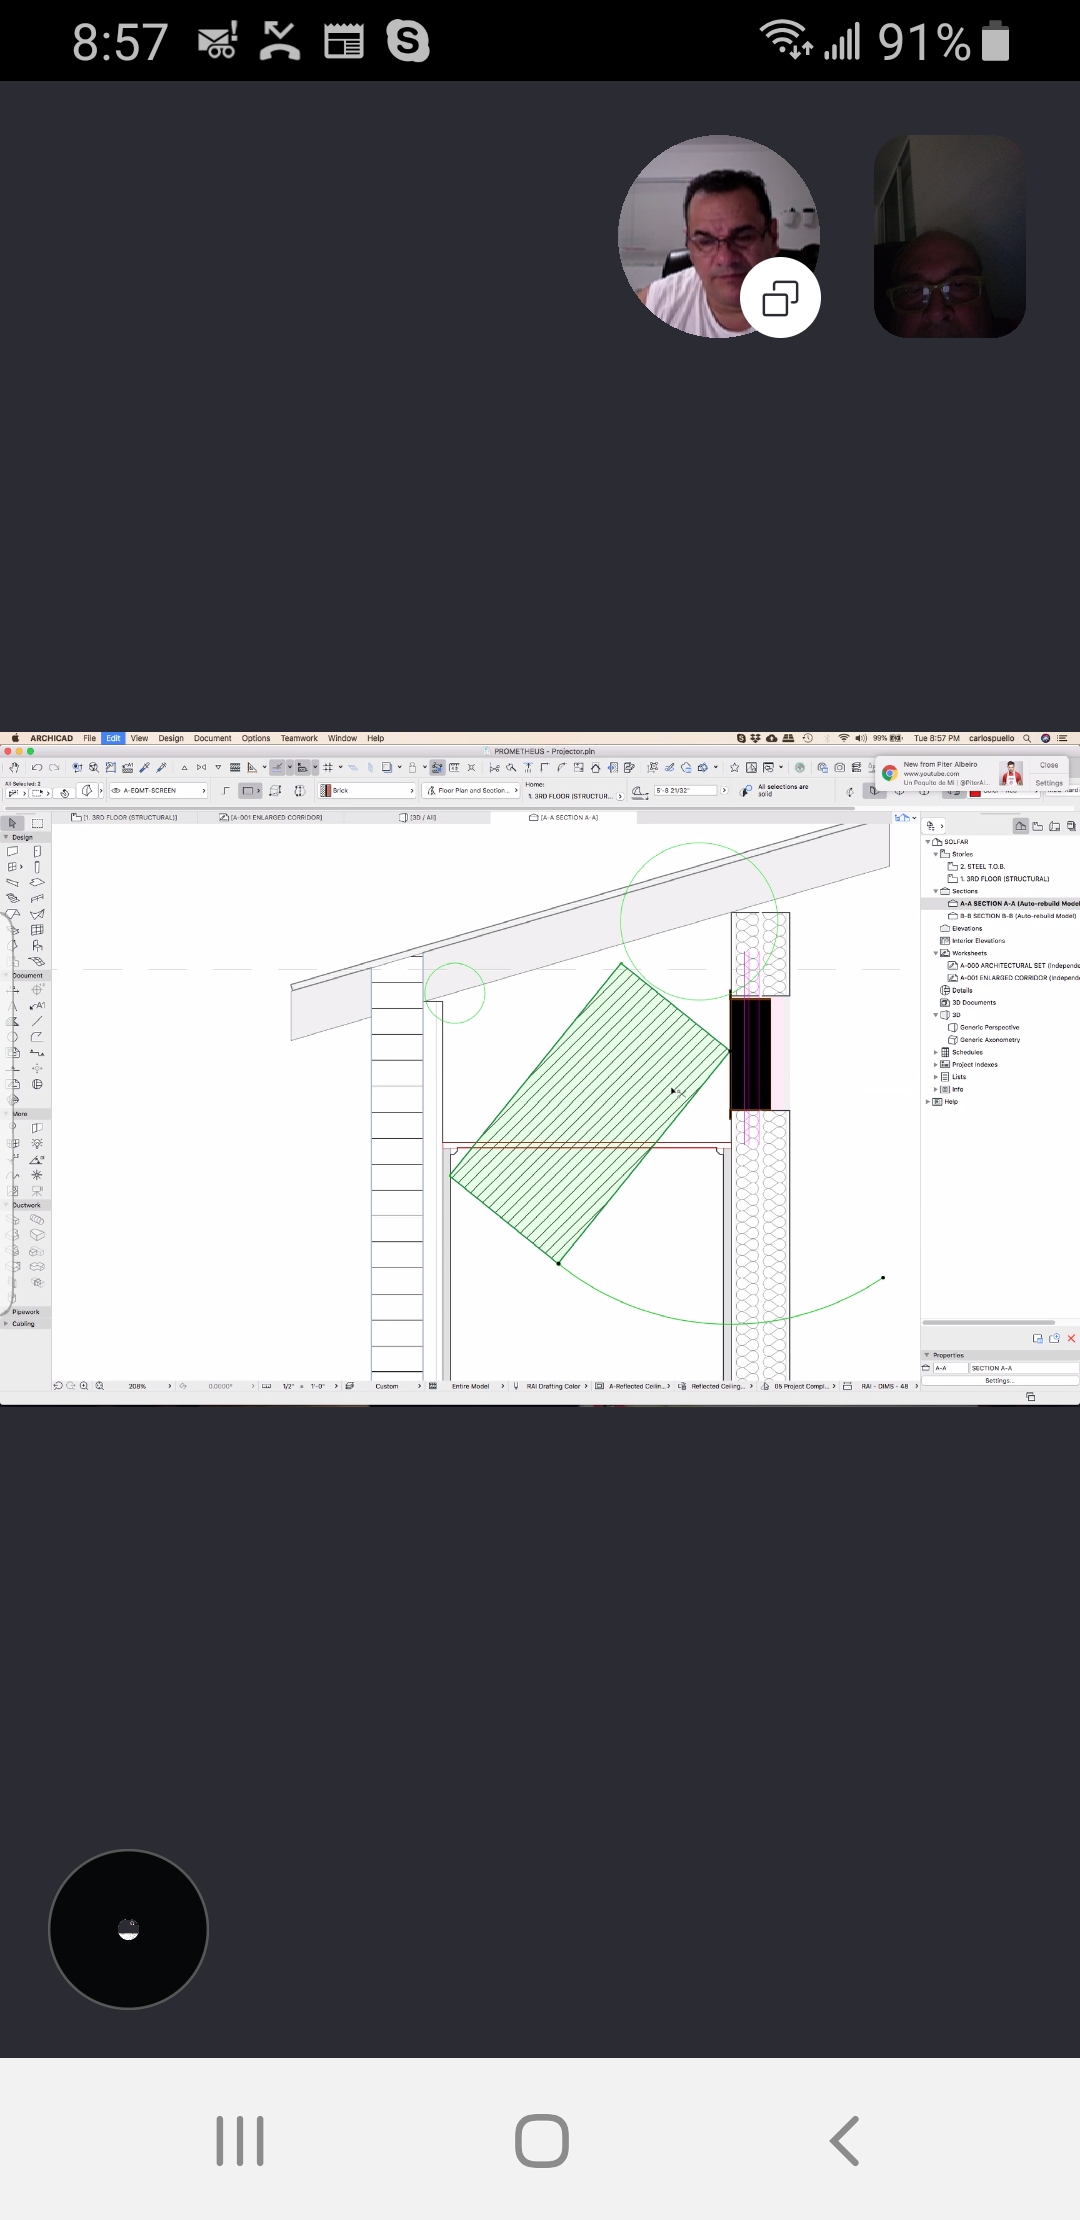Tap the round black call control bubble

pyautogui.click(x=128, y=1929)
